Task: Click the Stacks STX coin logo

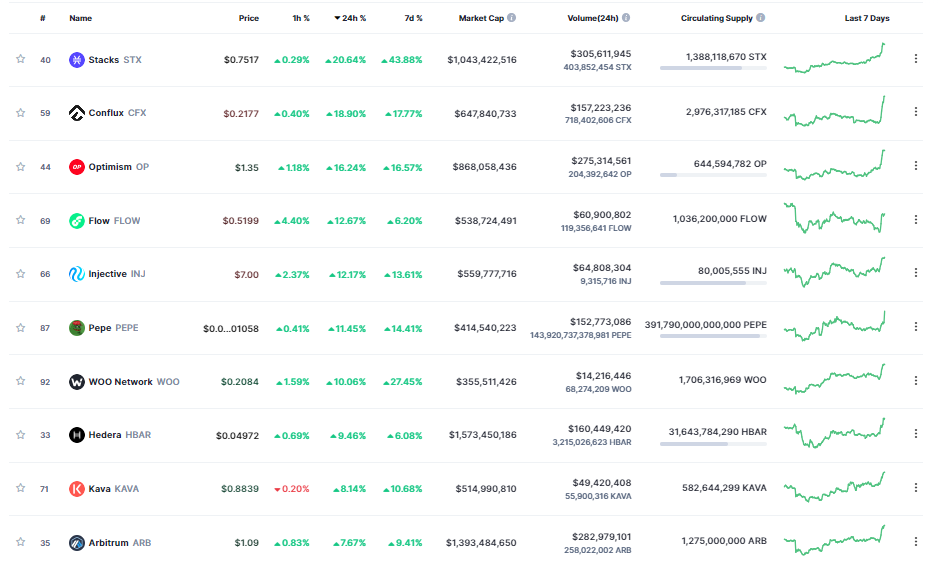Action: point(77,60)
